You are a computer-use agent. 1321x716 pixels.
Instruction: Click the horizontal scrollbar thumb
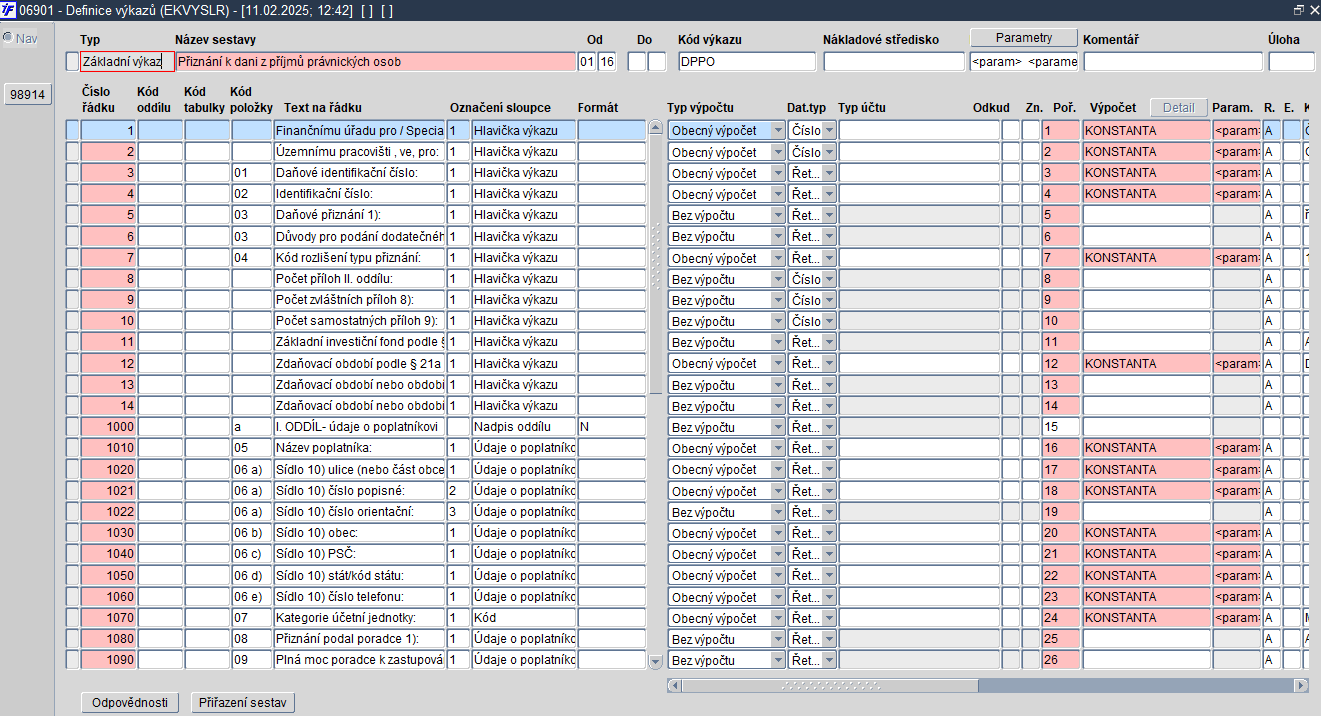[x=830, y=686]
